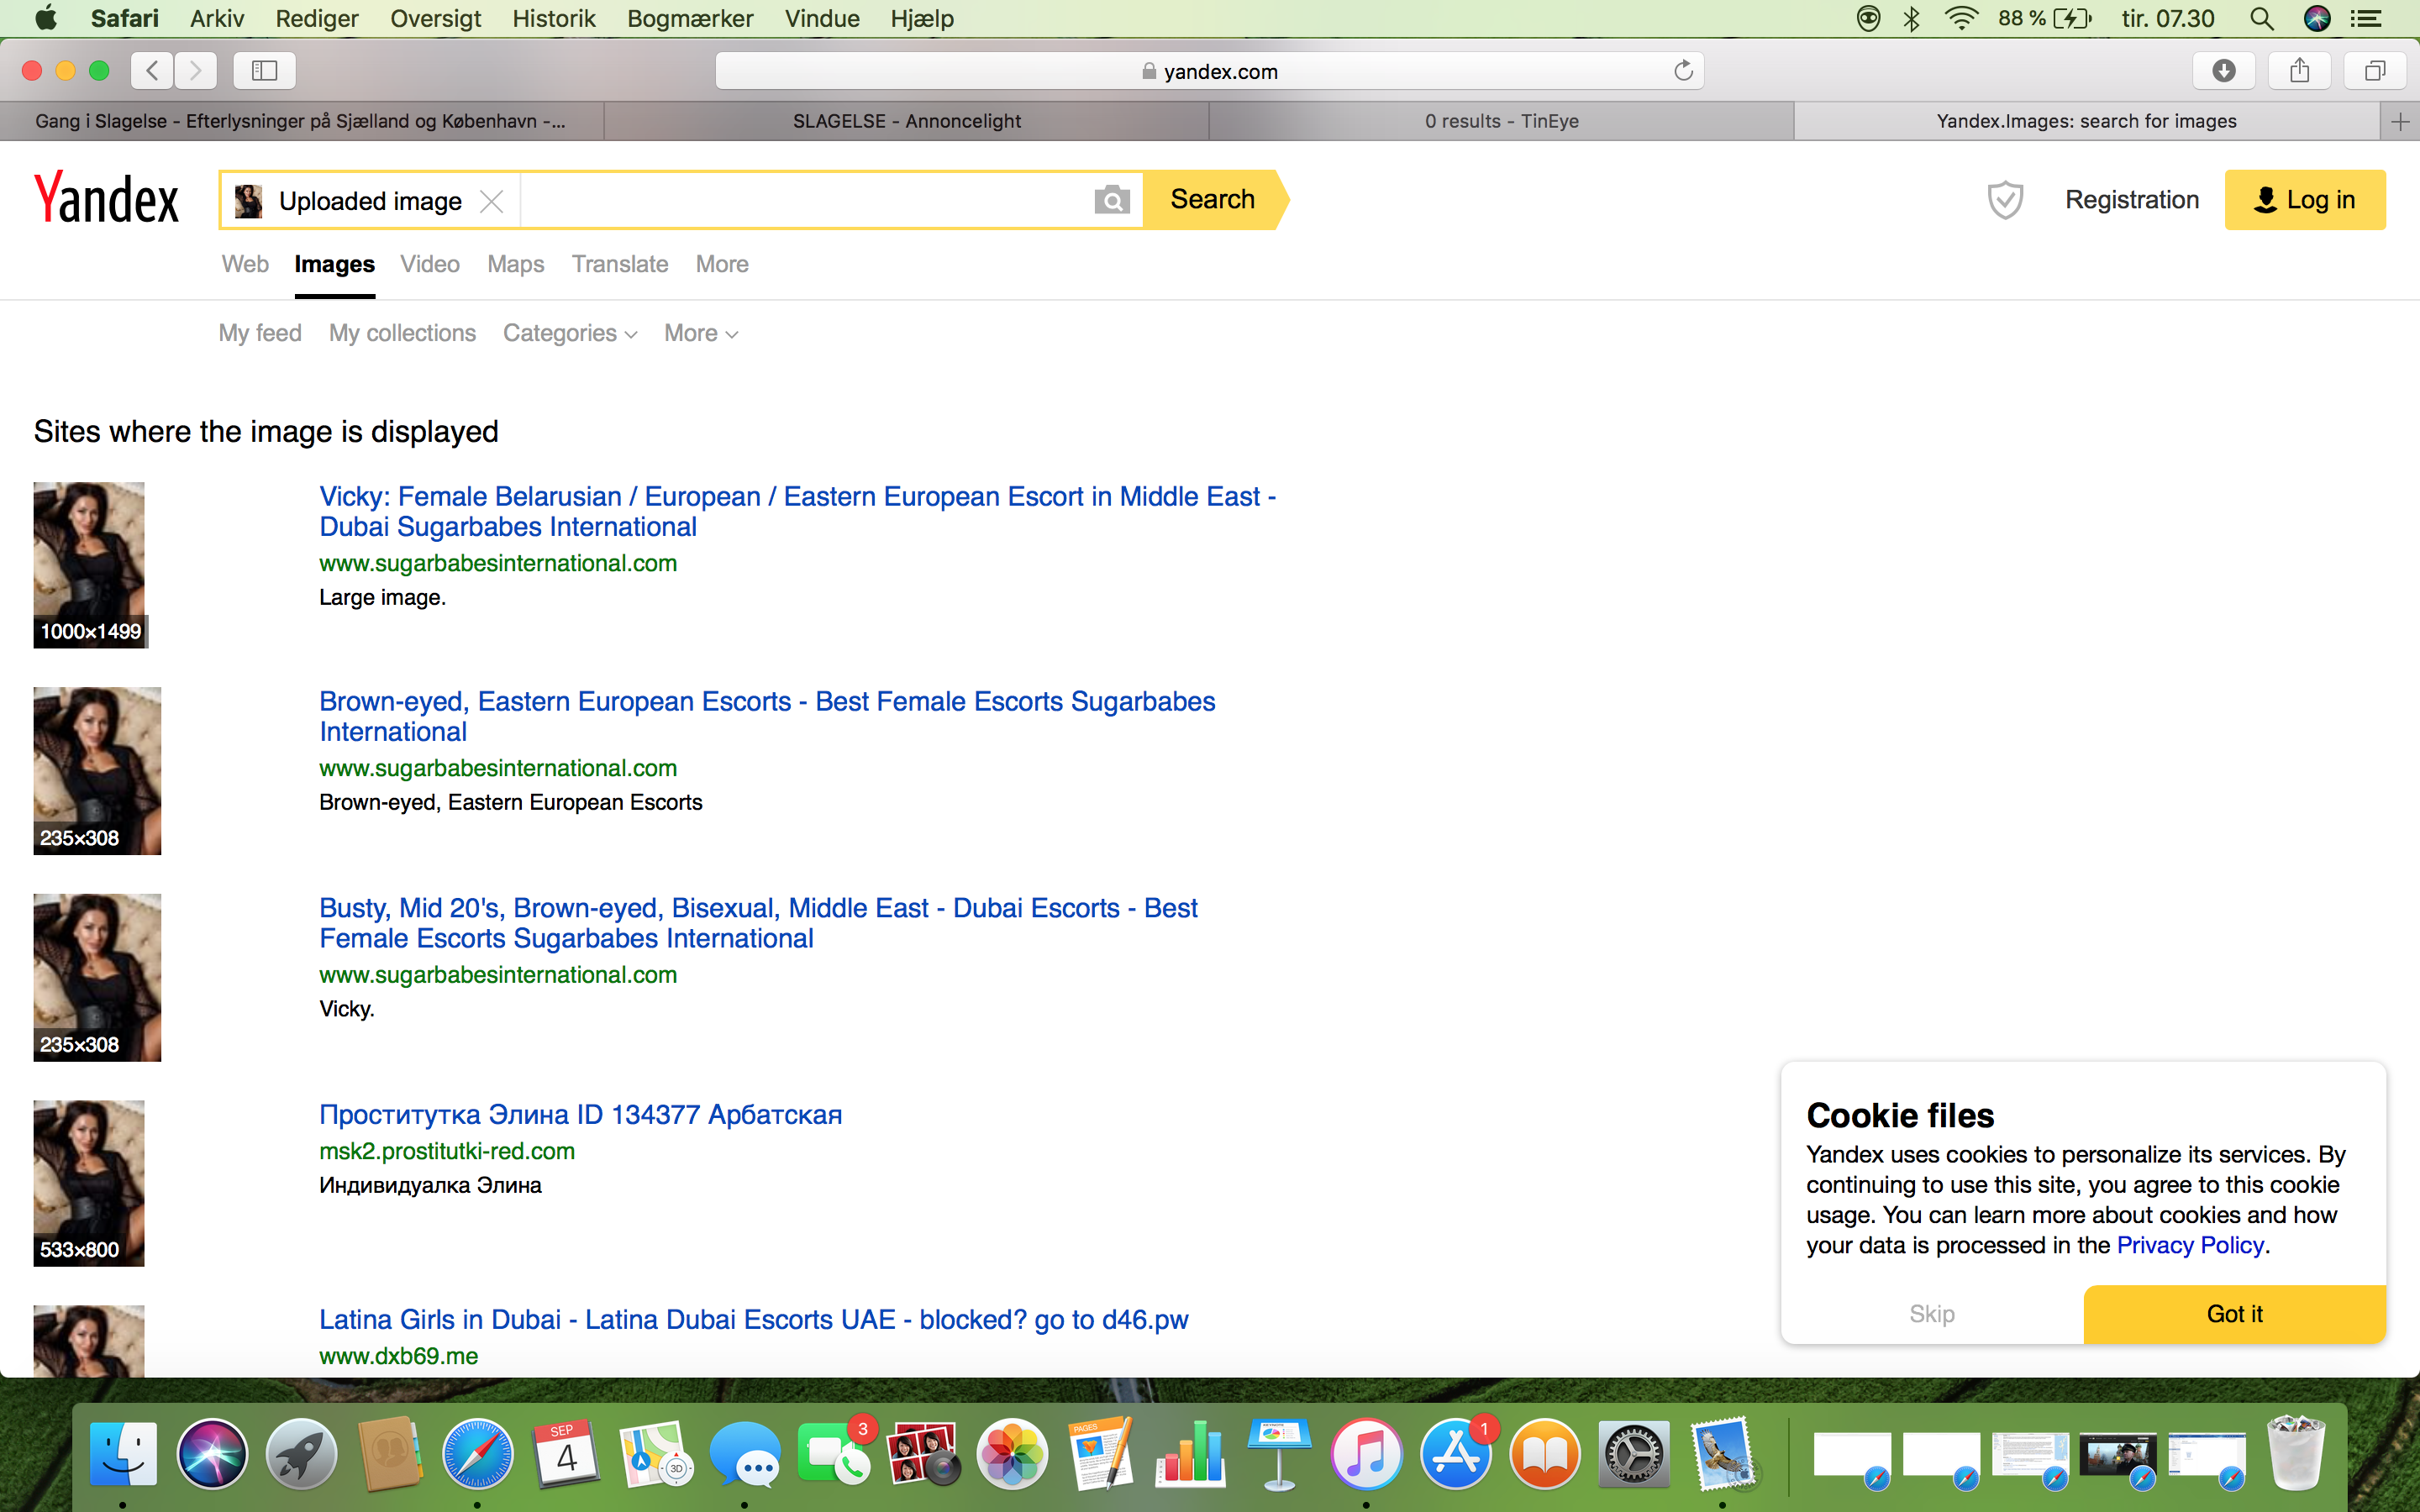Open Latina Girls in Dubai result link

click(x=753, y=1320)
